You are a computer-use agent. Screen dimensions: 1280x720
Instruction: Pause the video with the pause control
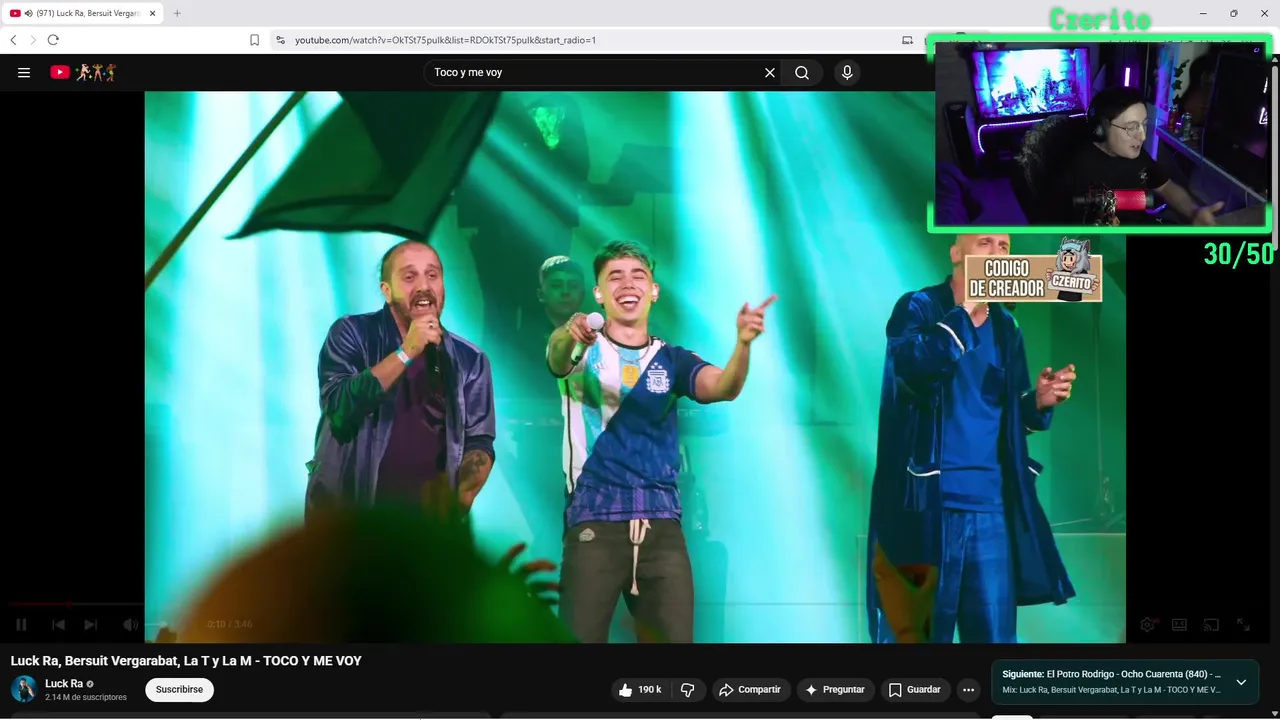click(21, 624)
